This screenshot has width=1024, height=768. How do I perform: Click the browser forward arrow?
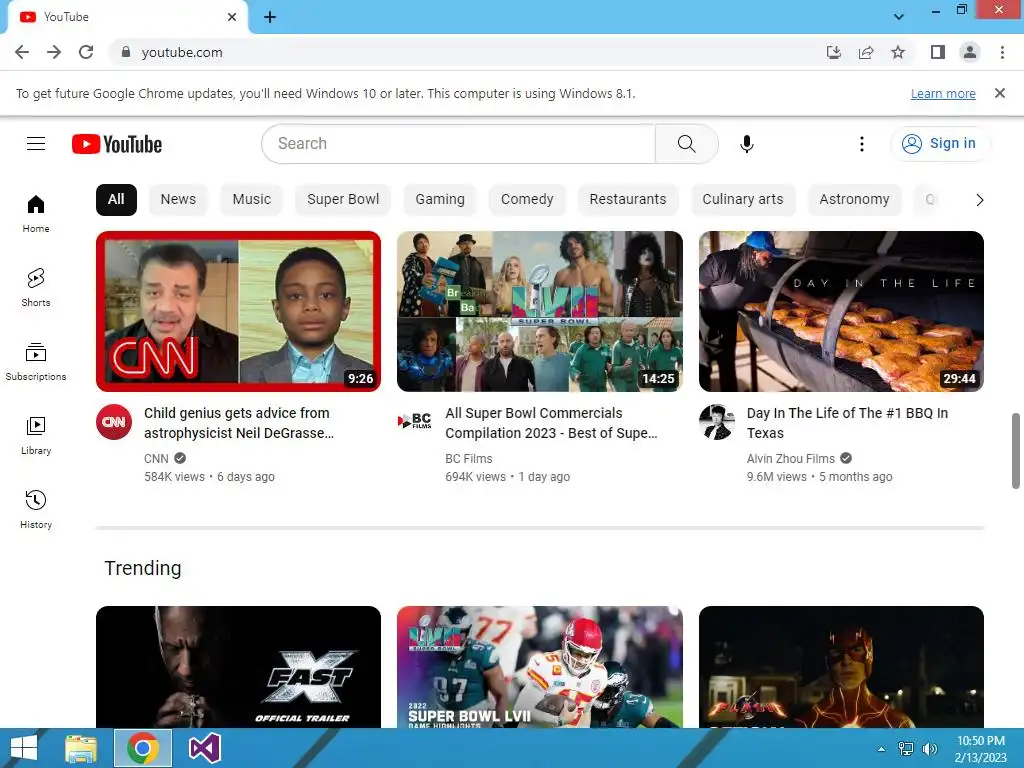[x=54, y=52]
